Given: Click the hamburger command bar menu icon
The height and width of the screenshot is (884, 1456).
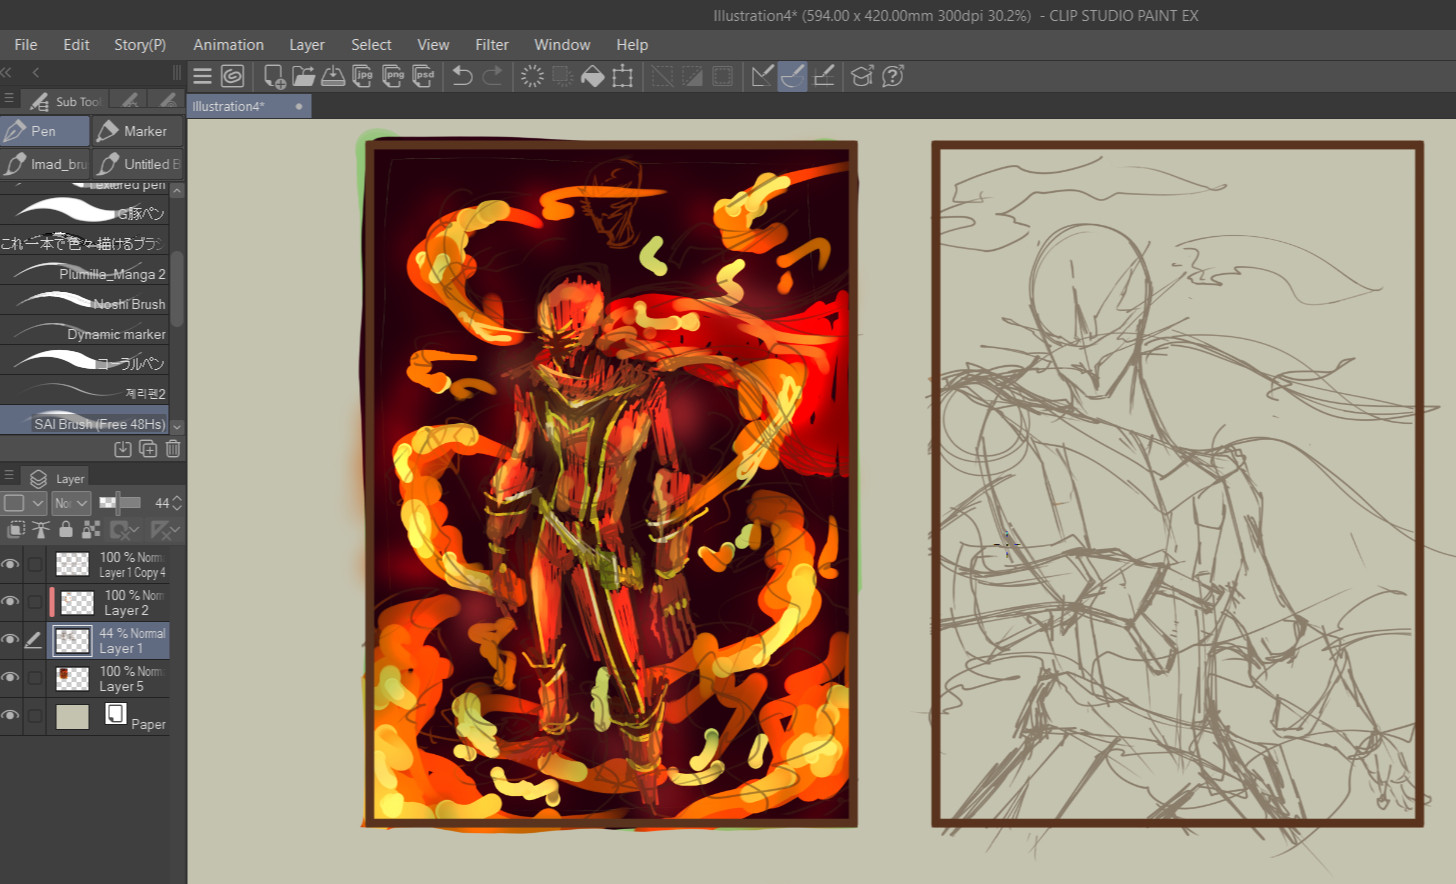Looking at the screenshot, I should [x=202, y=76].
